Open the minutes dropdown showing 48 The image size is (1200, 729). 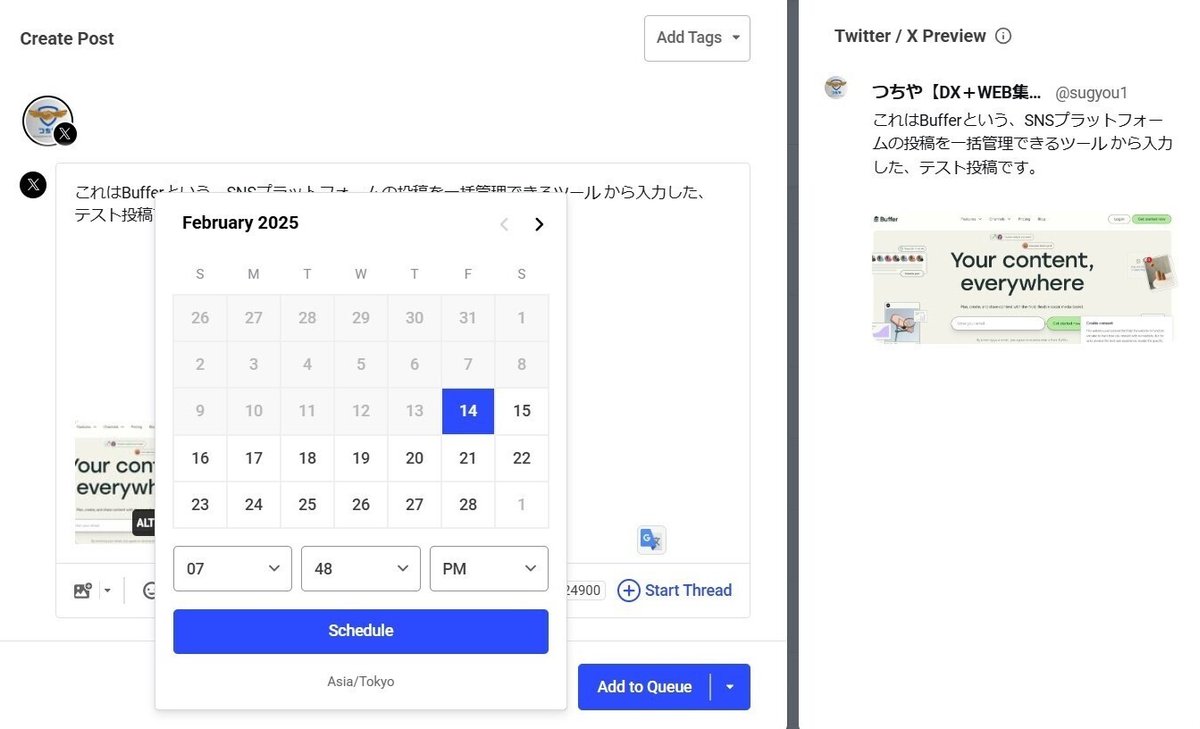click(x=361, y=568)
